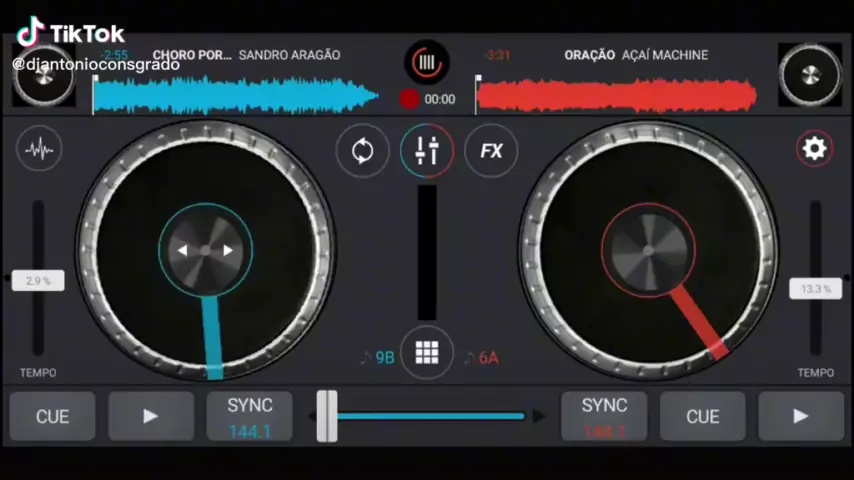Screen dimensions: 854x480
Task: Open right deck track vinyl thumbnail
Action: (x=809, y=76)
